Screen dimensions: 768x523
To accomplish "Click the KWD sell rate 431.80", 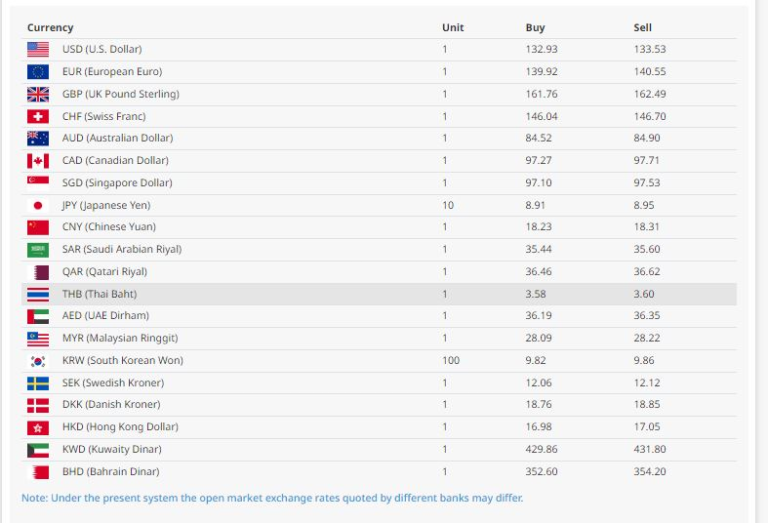I will point(649,450).
